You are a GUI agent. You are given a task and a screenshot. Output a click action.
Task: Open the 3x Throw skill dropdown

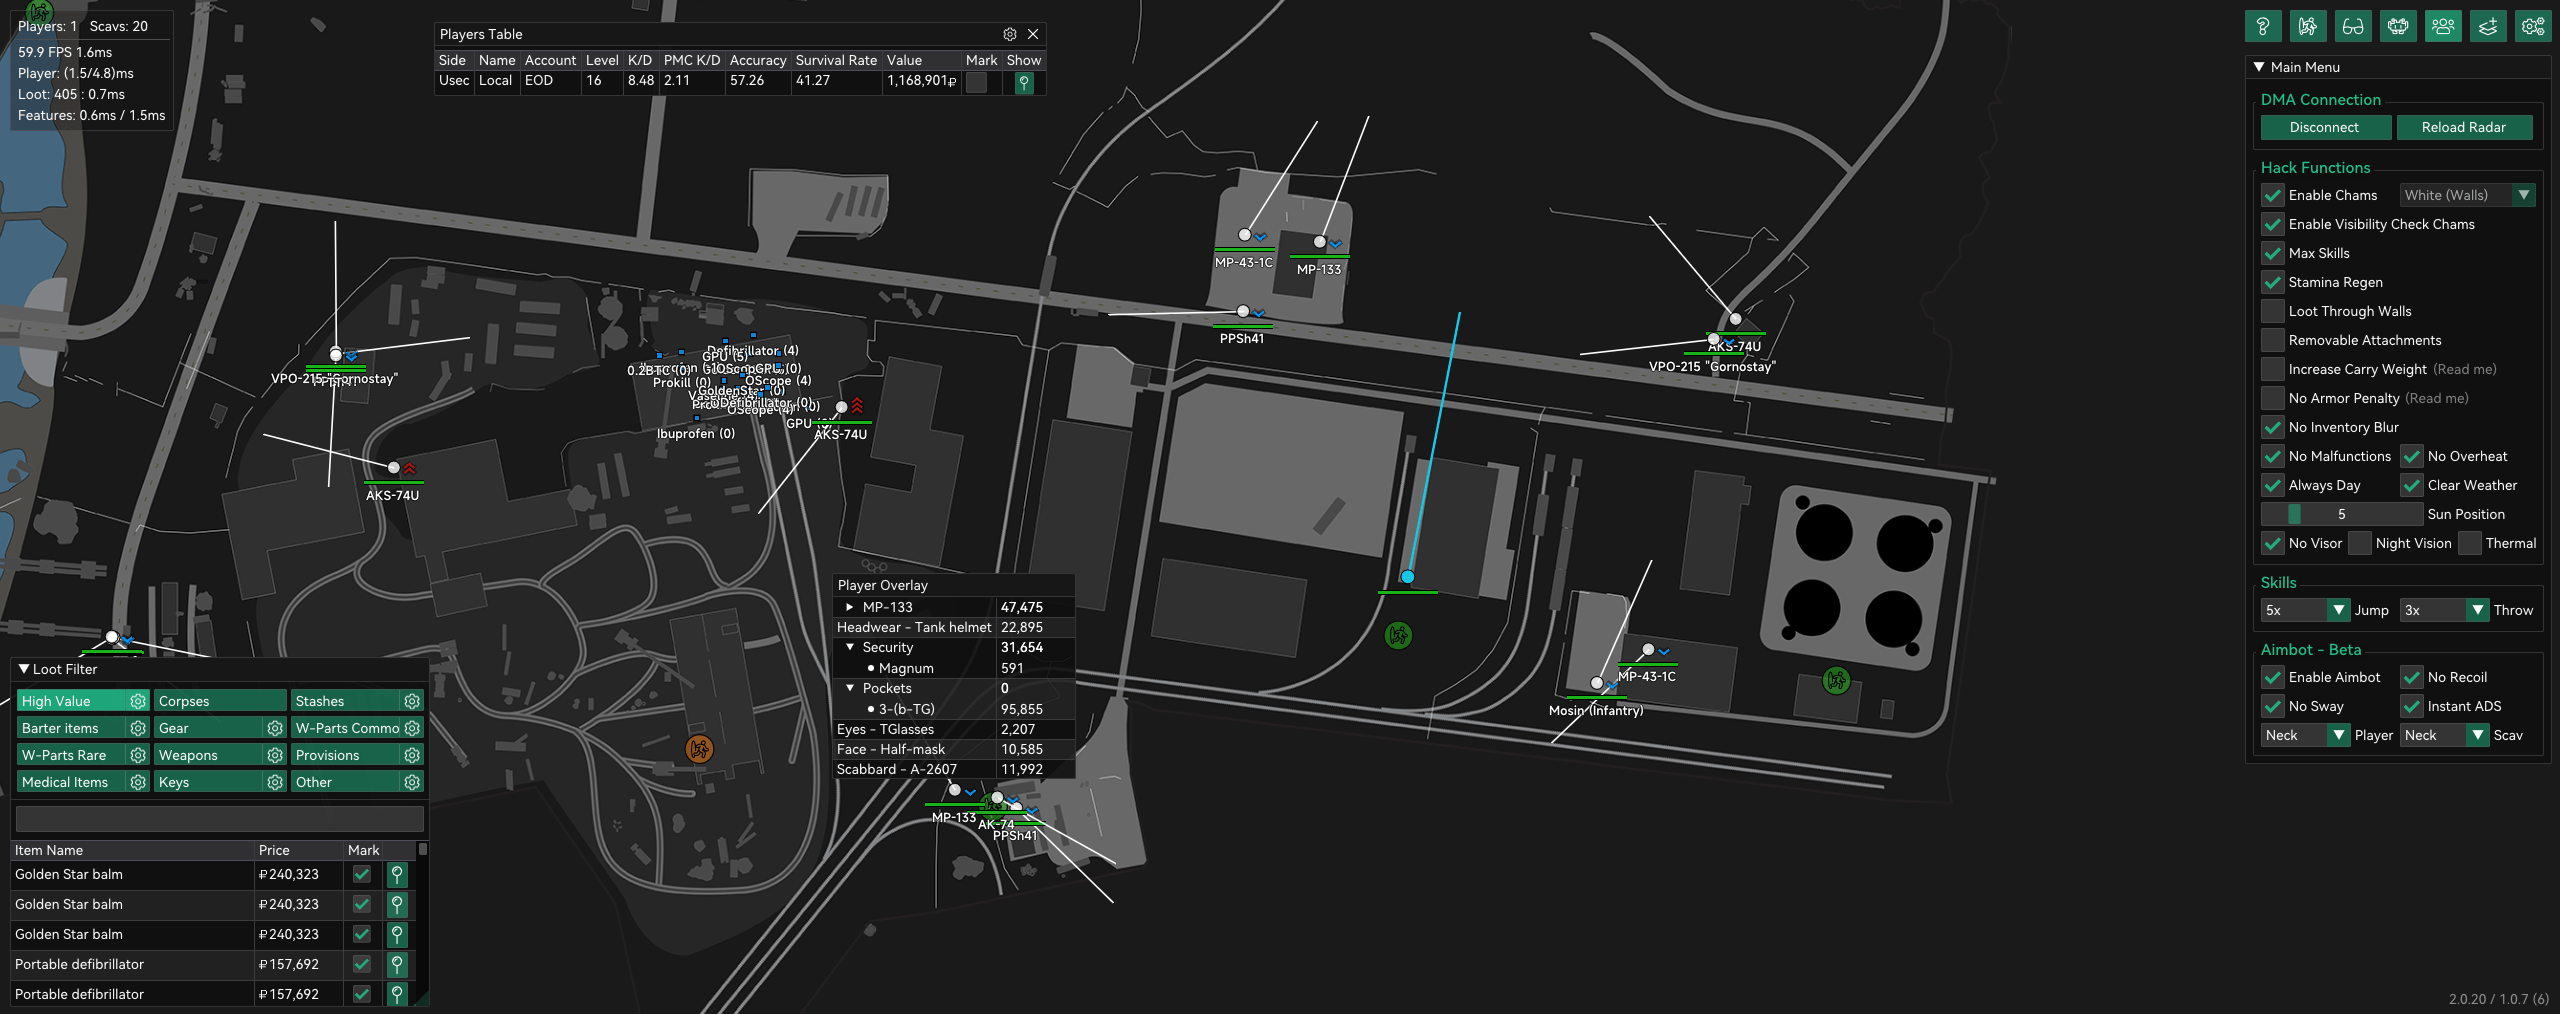(2444, 610)
